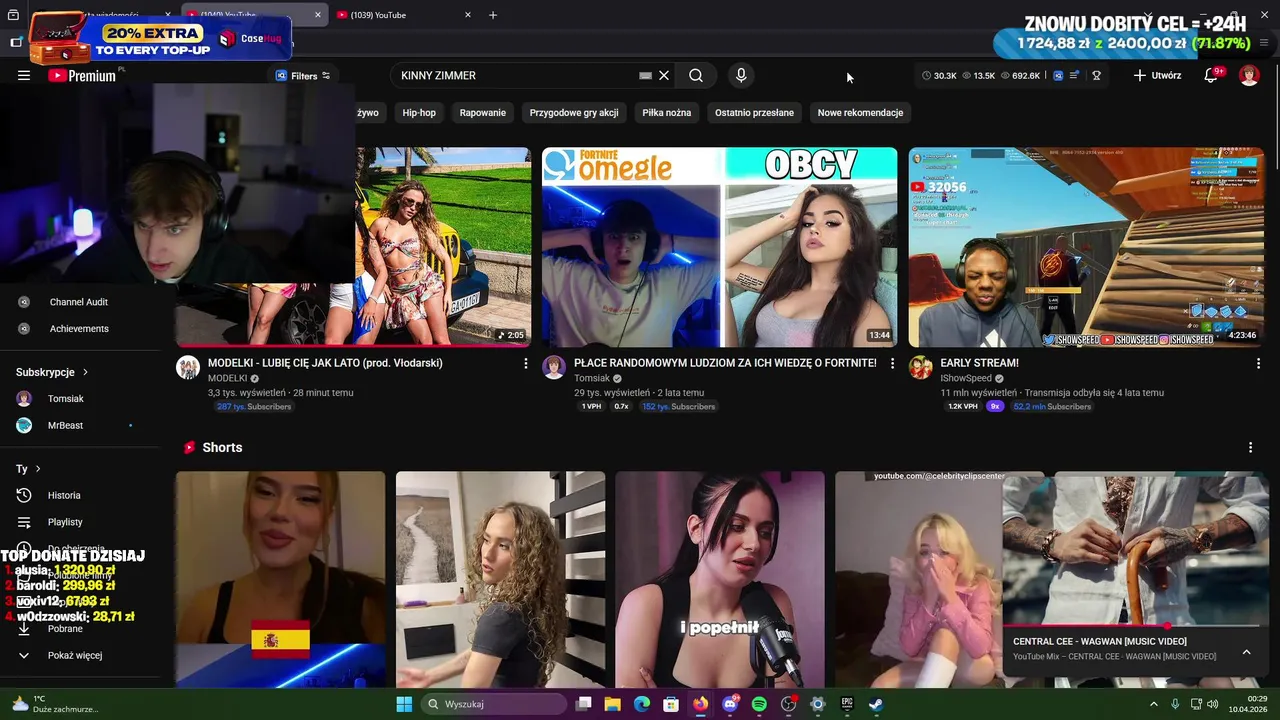Open the IShowSpeed channel name link
This screenshot has width=1280, height=720.
pos(966,379)
